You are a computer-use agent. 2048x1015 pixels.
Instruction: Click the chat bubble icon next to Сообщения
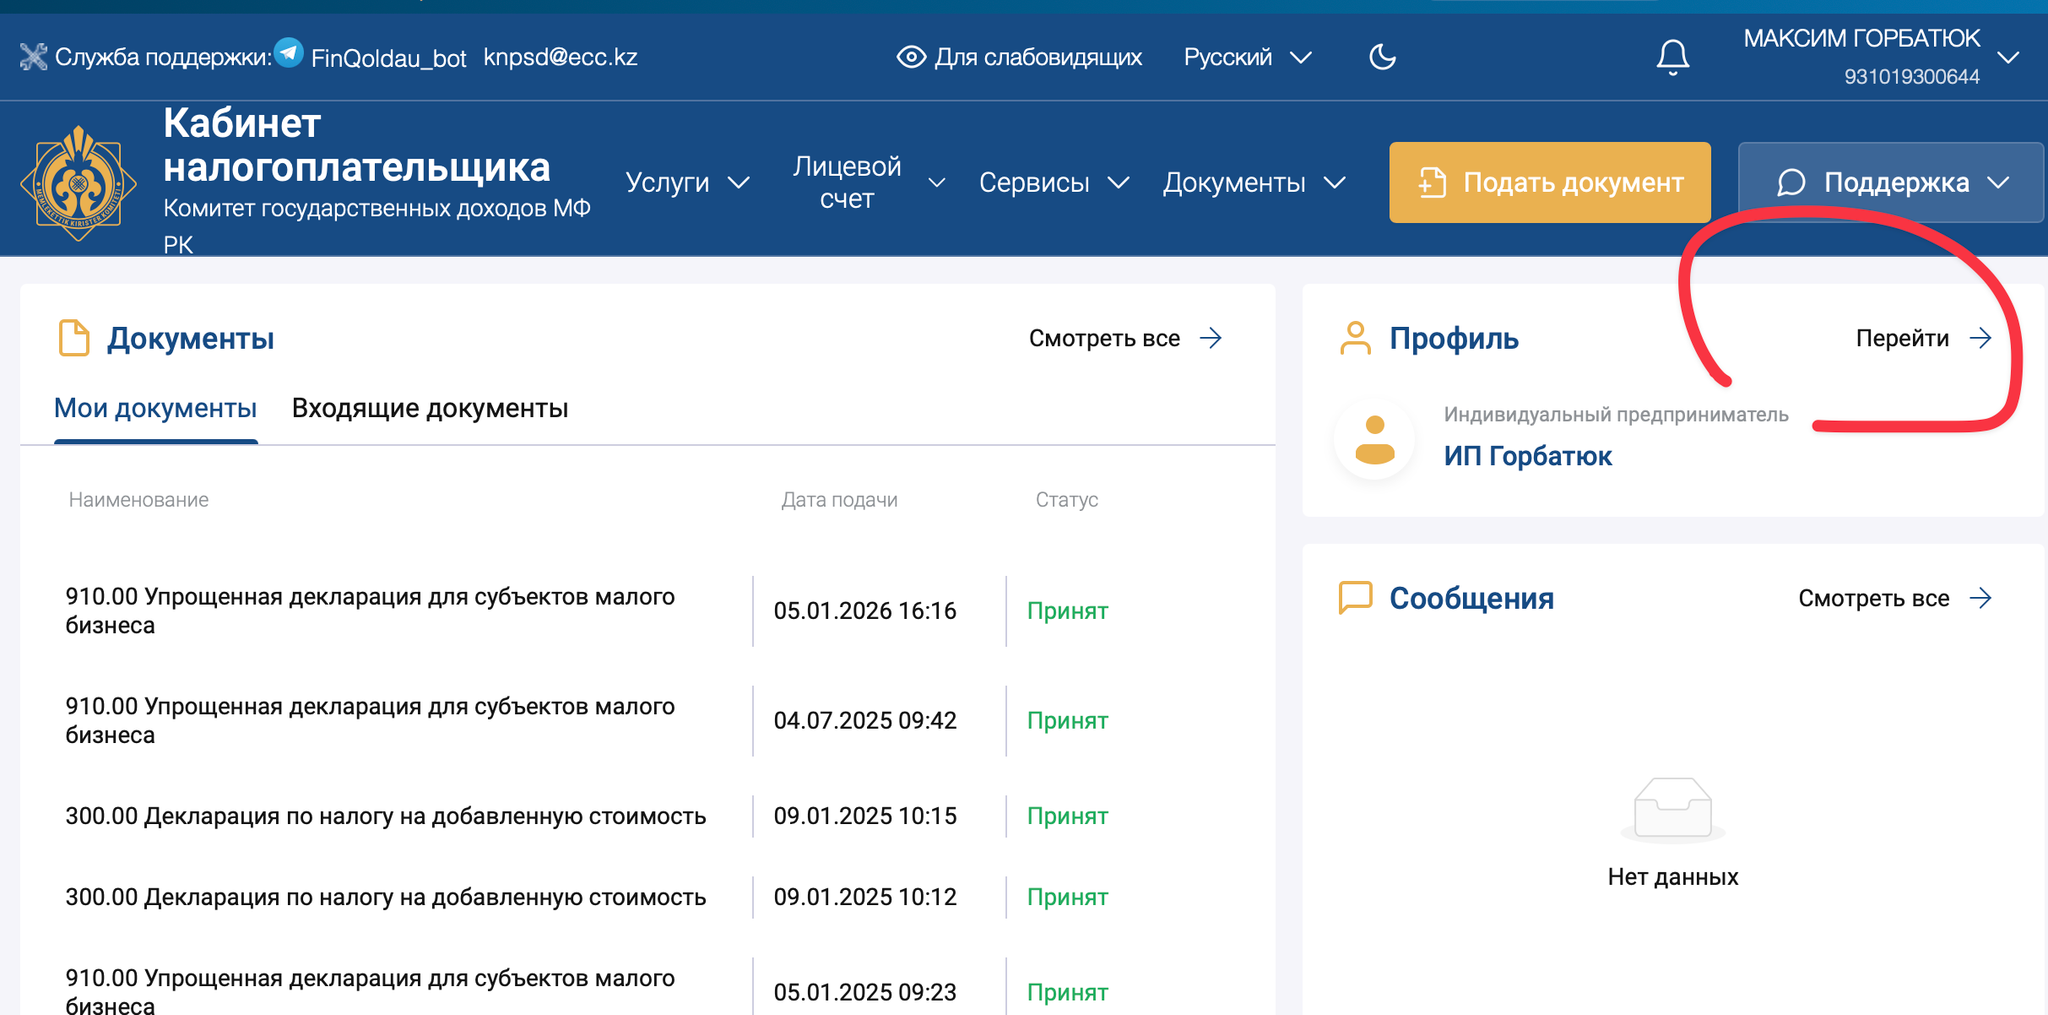point(1356,598)
